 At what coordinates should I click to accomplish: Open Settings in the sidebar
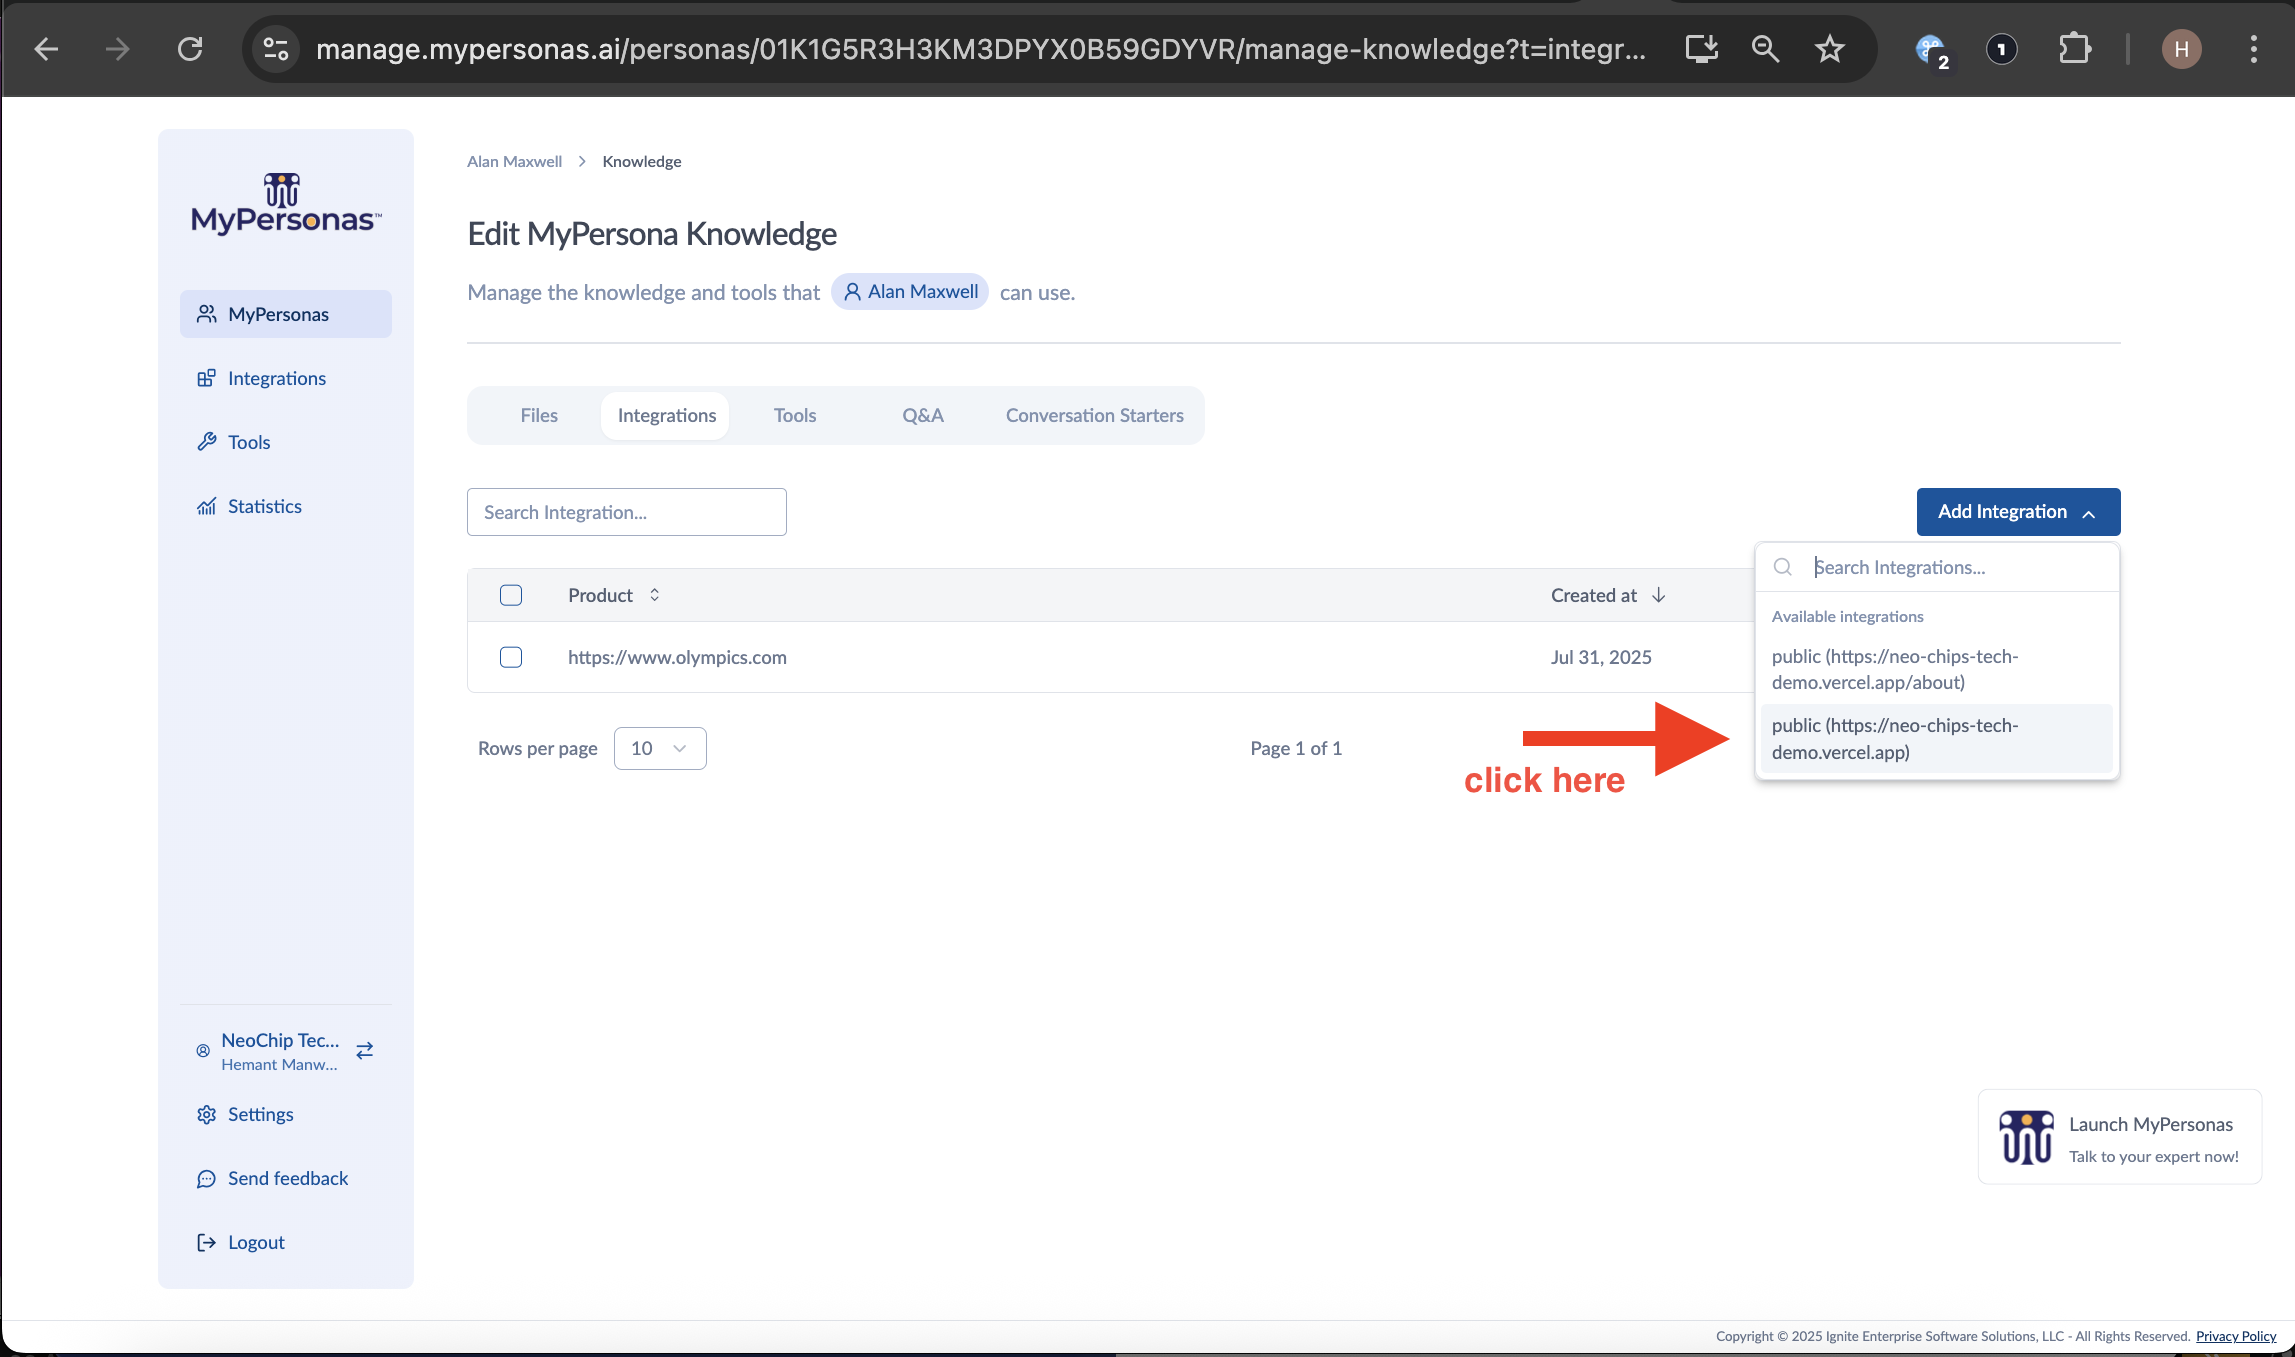coord(286,1114)
